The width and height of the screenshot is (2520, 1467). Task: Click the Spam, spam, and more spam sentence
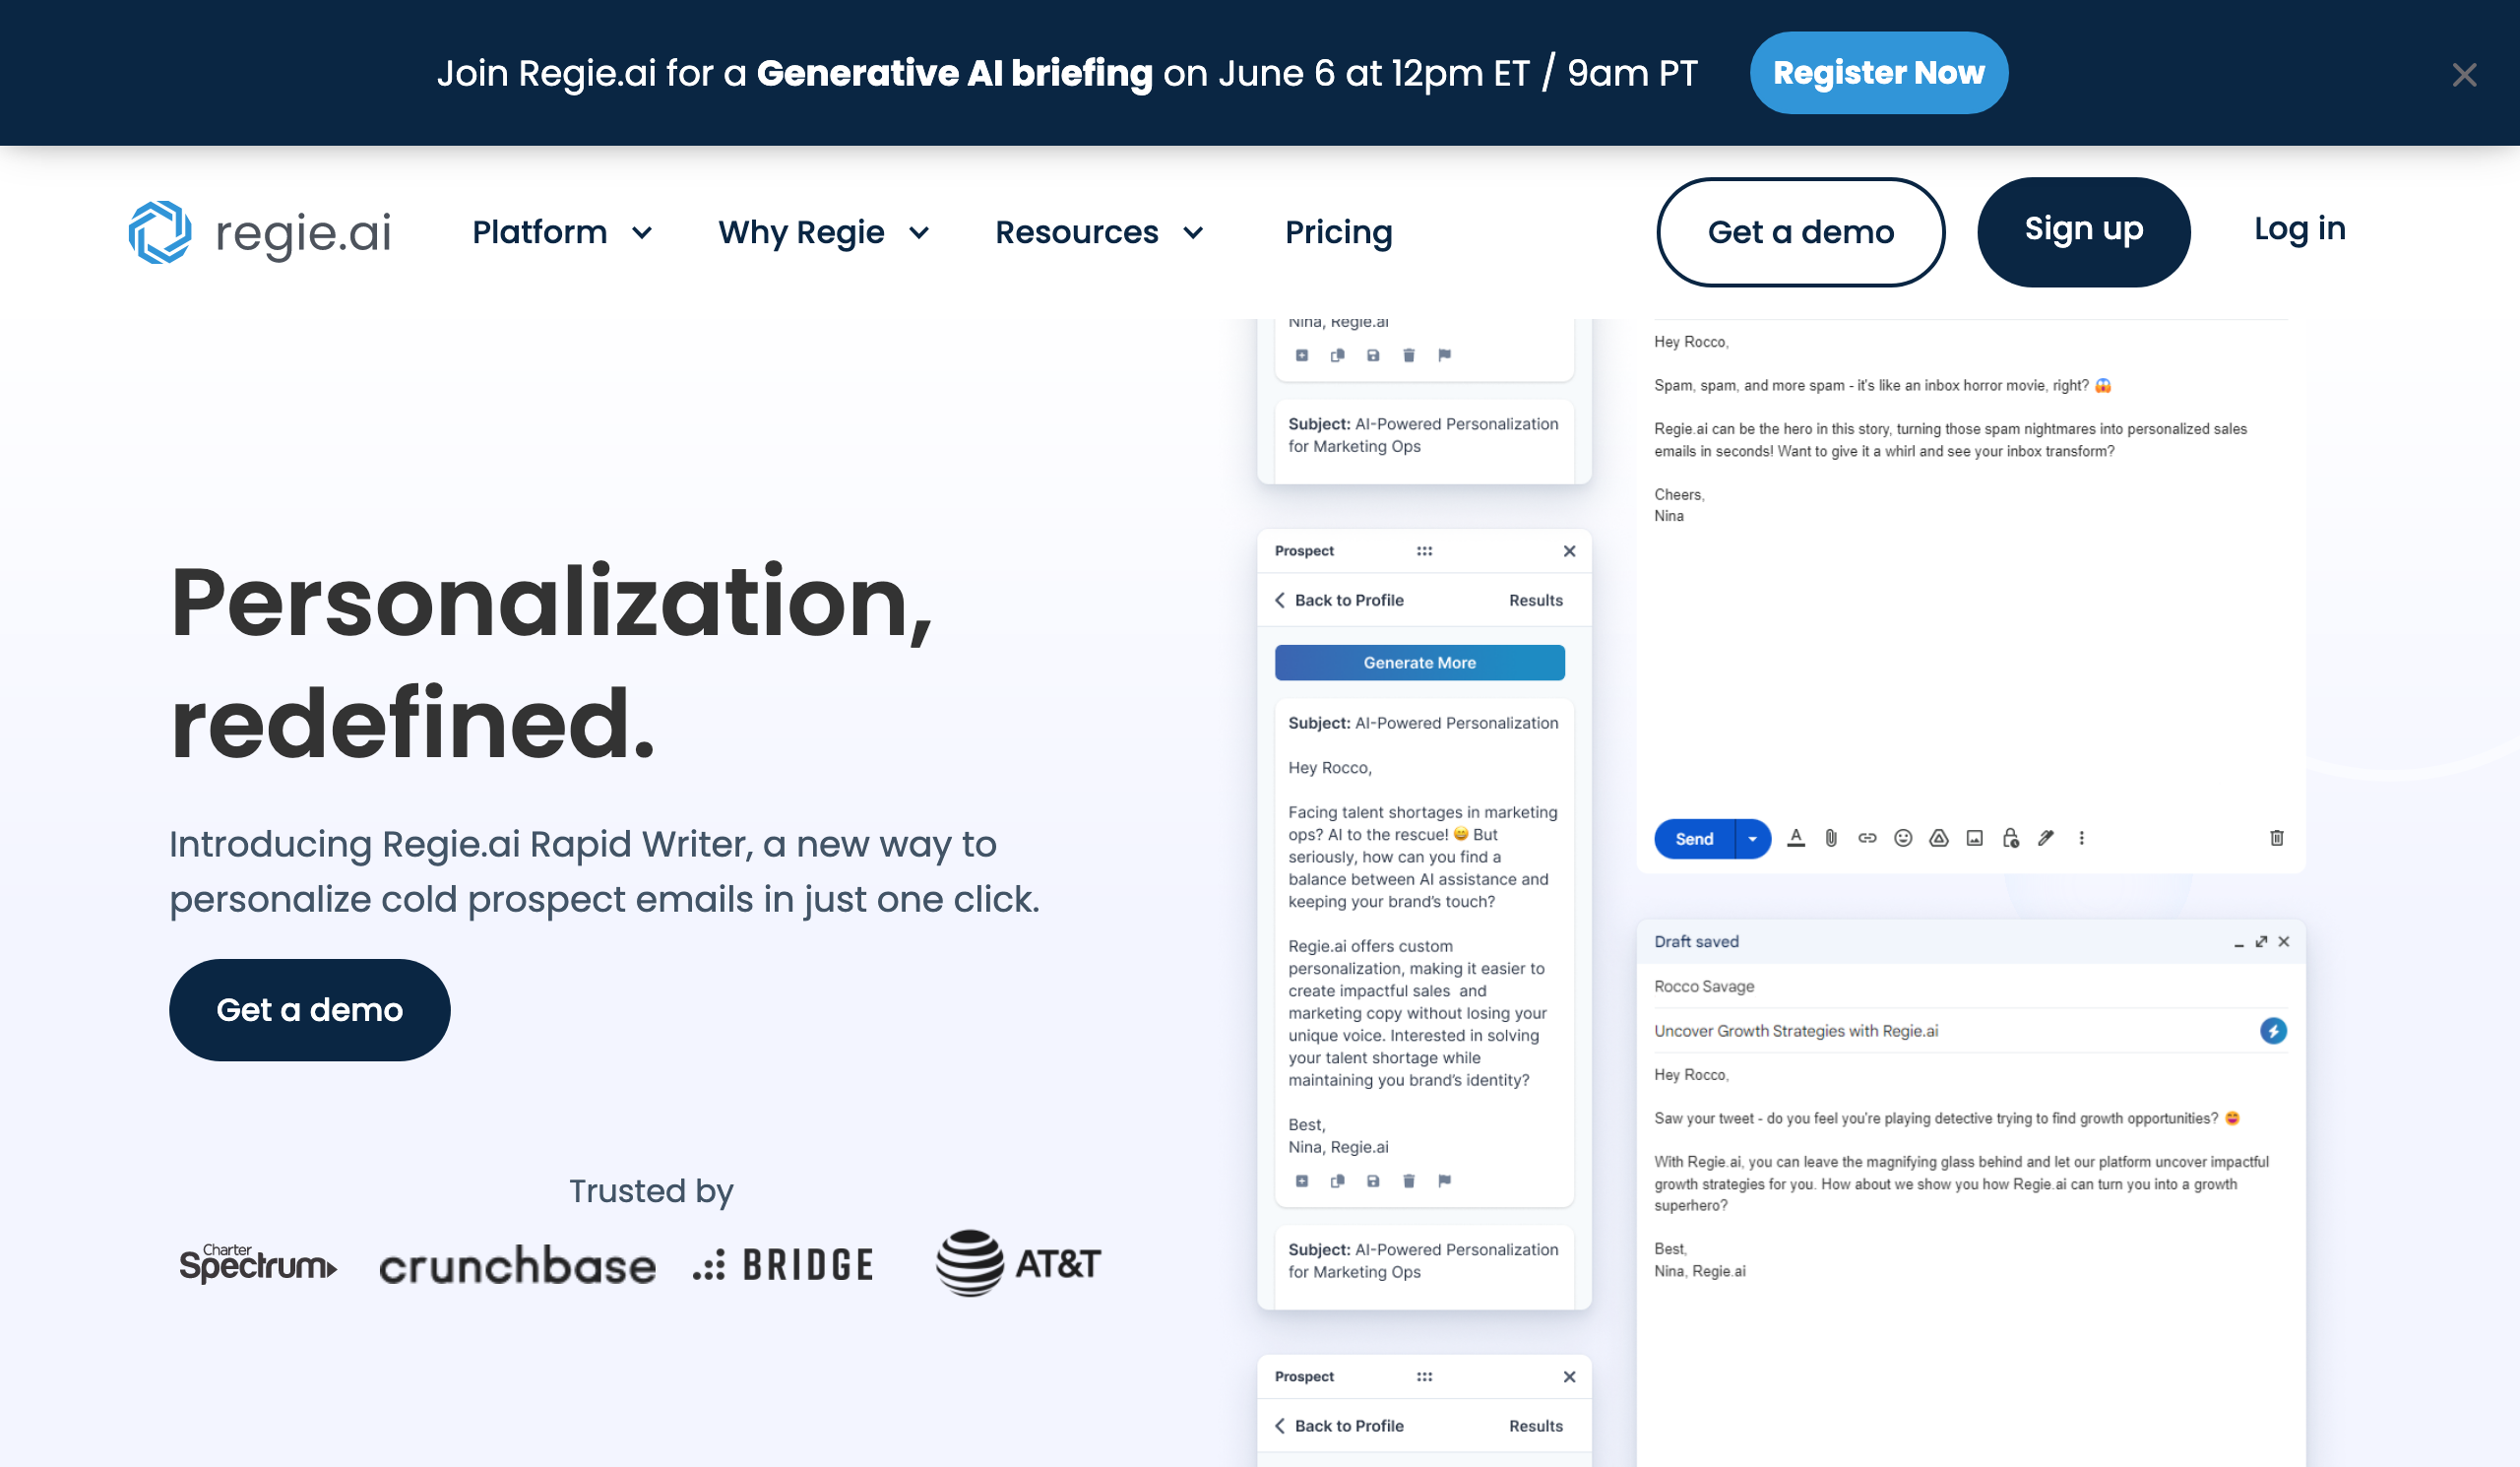click(1882, 385)
